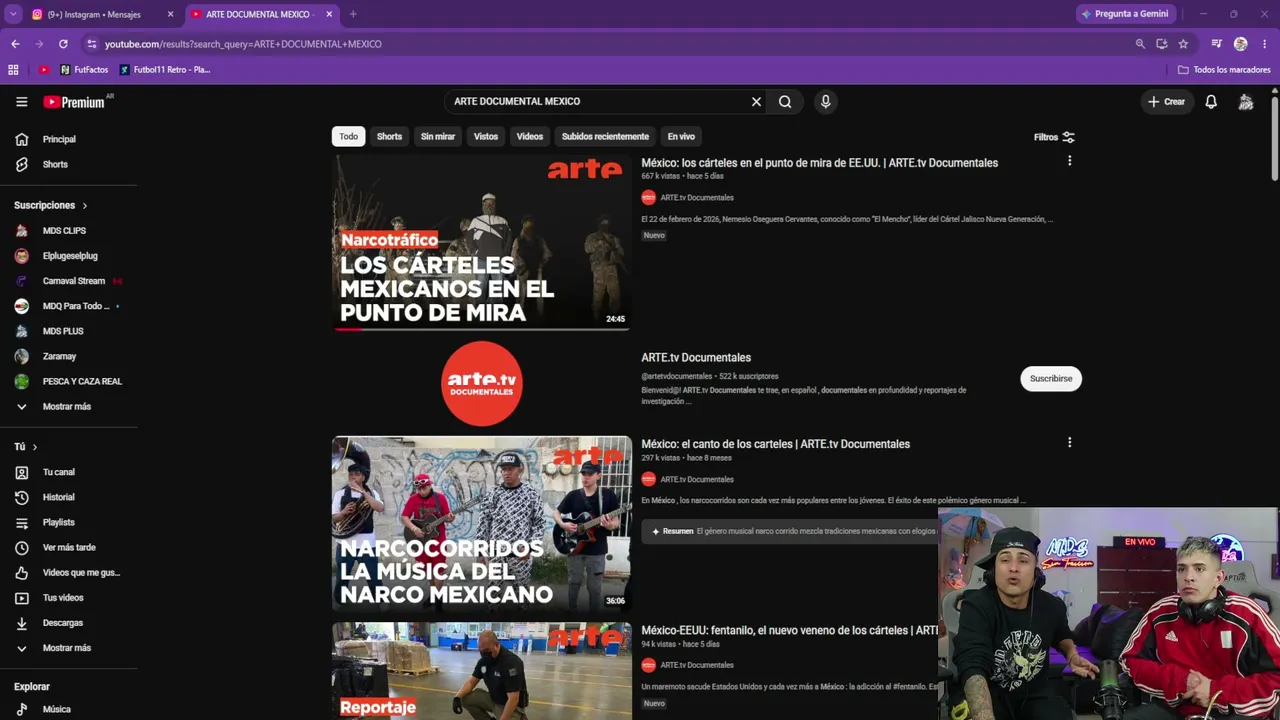Viewport: 1280px width, 720px height.
Task: Expand Mostrar más under Descargas
Action: click(x=69, y=648)
